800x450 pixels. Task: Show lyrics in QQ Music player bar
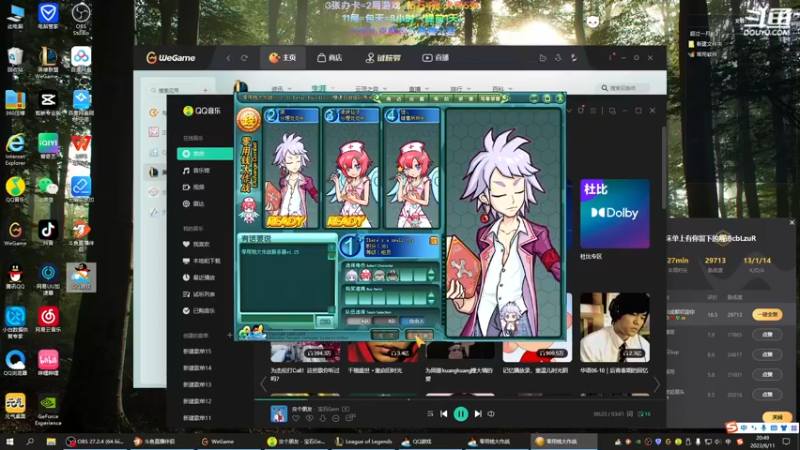pos(630,414)
